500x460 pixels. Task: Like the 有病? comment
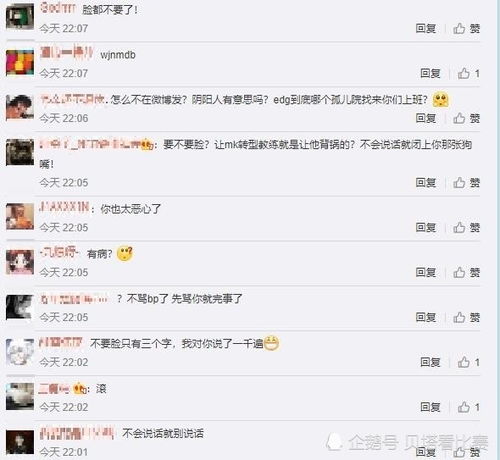click(466, 273)
